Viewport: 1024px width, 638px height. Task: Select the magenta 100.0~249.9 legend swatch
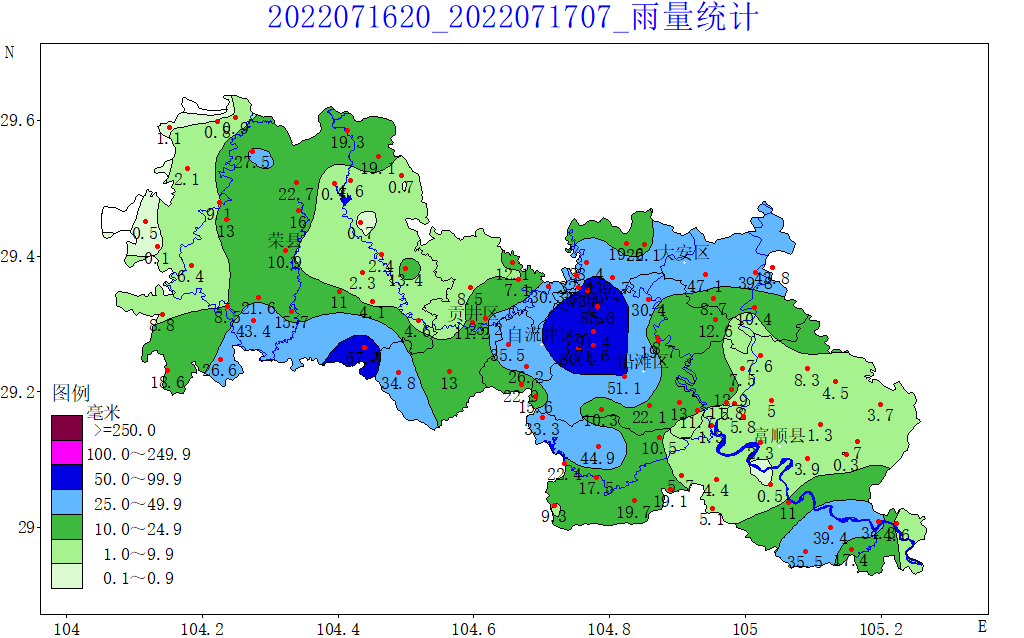click(68, 453)
